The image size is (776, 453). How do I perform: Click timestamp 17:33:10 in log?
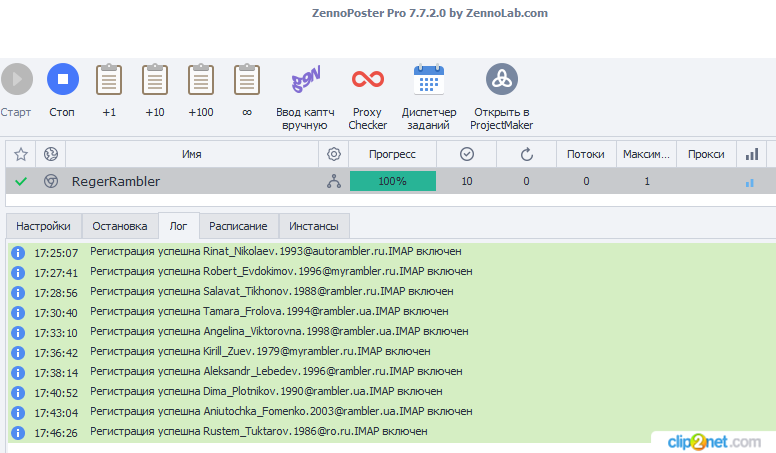click(56, 333)
